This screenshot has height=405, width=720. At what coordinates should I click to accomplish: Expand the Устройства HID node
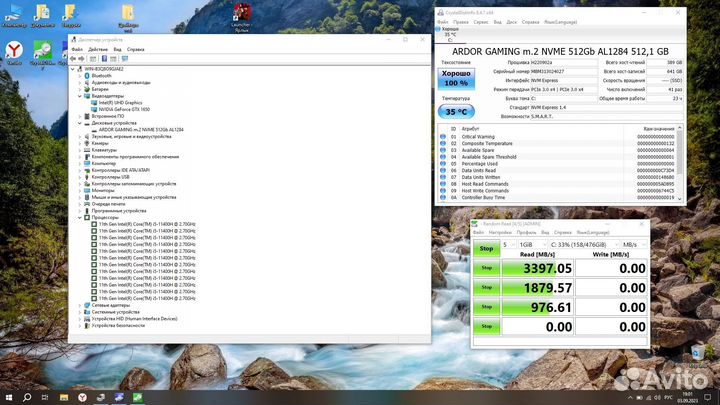(79, 319)
